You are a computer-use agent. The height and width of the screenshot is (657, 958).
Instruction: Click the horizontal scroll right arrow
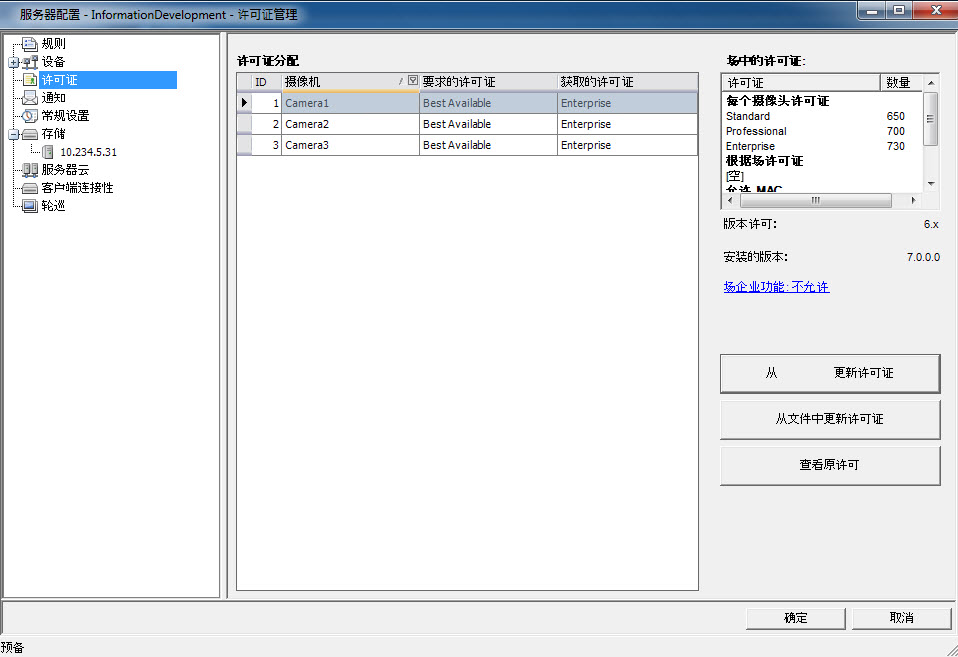point(913,200)
